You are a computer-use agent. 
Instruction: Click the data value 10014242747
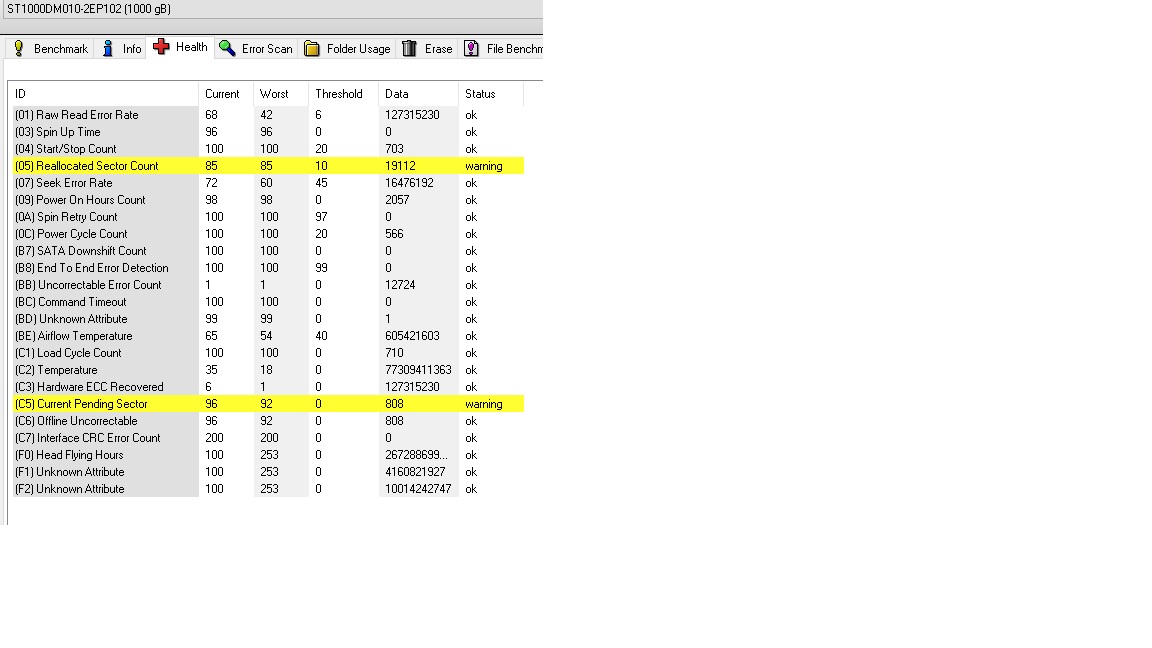pos(418,489)
